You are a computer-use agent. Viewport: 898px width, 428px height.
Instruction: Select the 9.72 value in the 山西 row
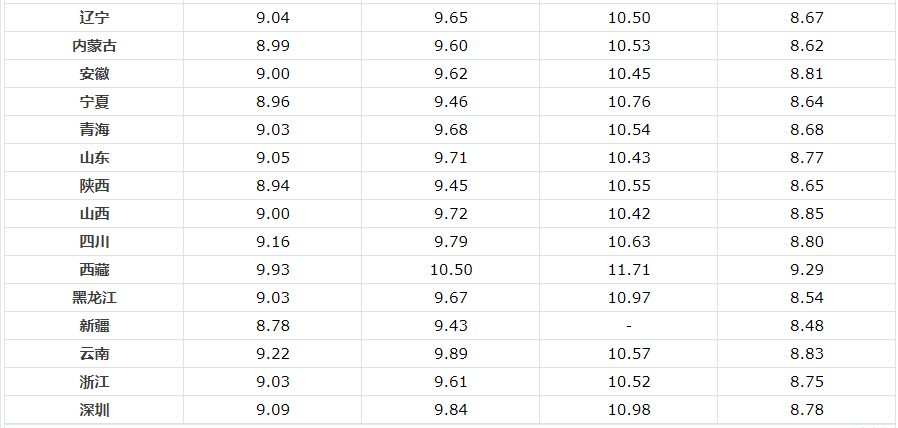pos(450,214)
